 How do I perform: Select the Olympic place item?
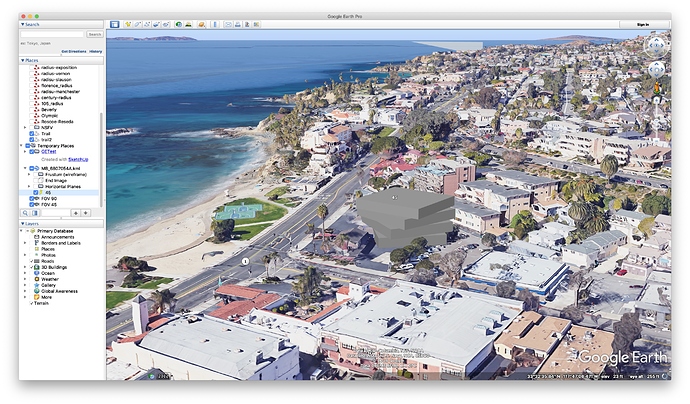[x=49, y=116]
